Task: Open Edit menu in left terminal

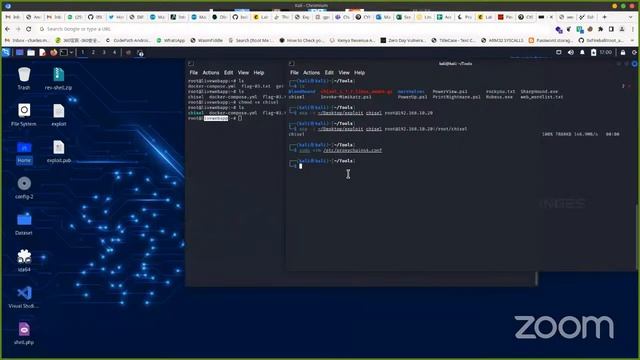Action: pos(228,73)
